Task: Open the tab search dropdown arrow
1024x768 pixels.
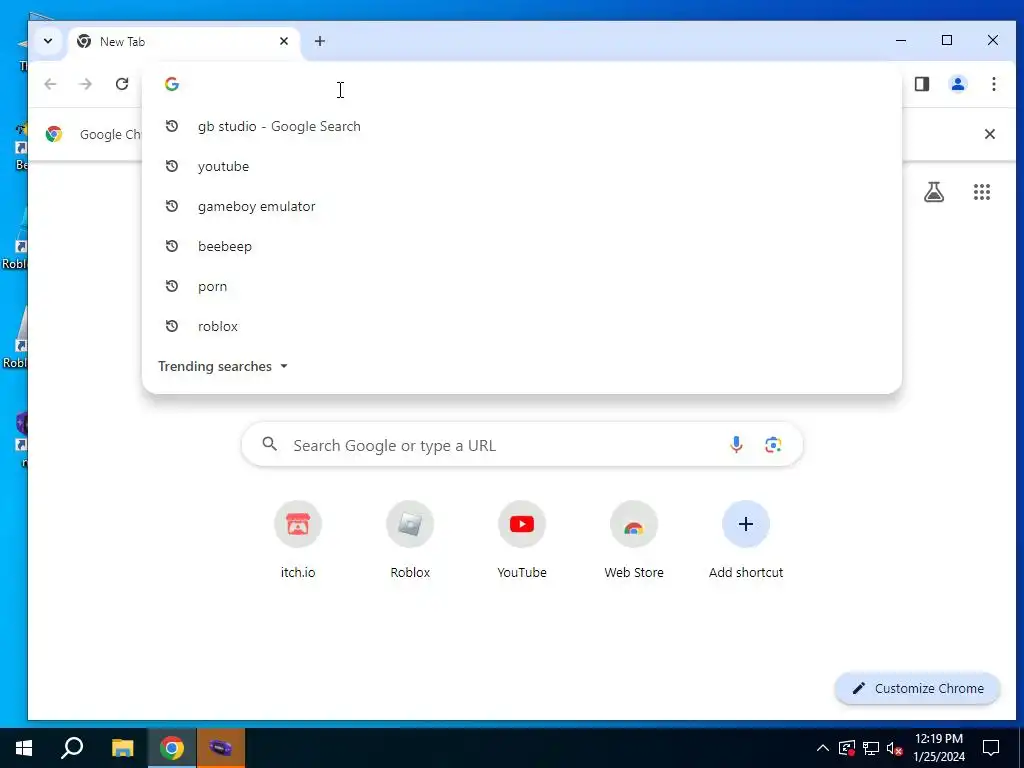Action: pyautogui.click(x=48, y=41)
